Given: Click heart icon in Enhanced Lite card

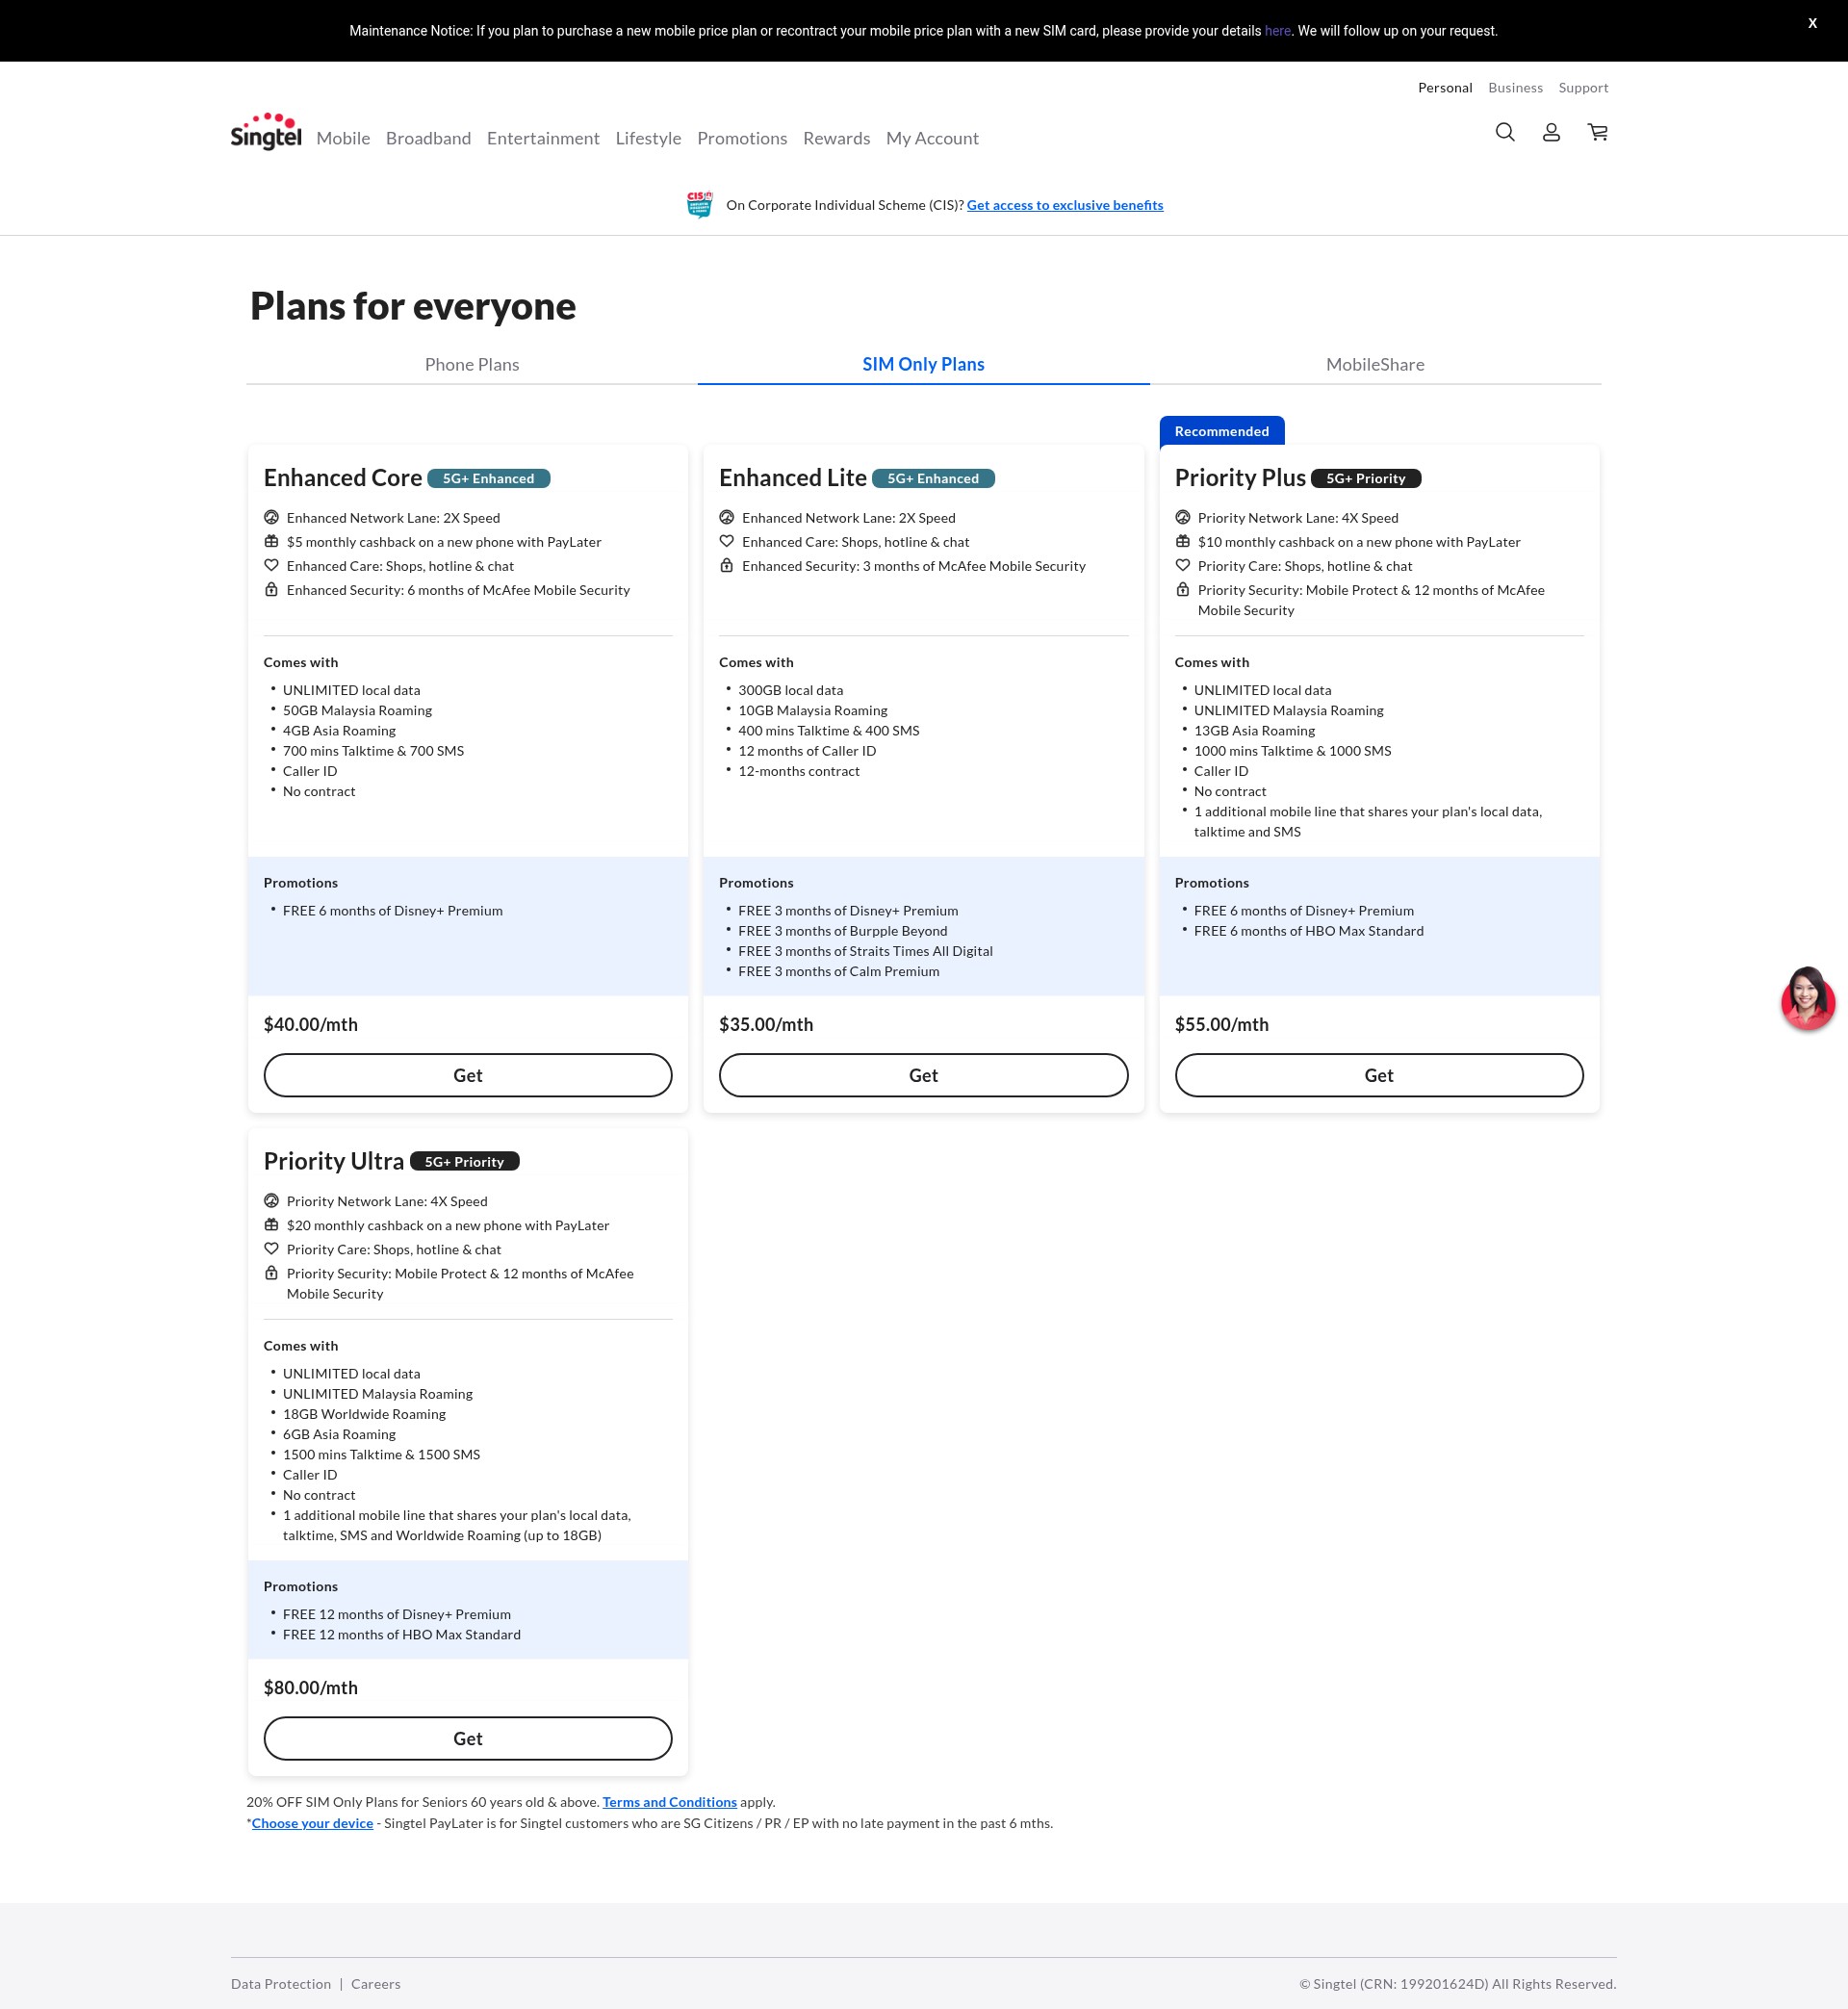Looking at the screenshot, I should click(x=727, y=541).
